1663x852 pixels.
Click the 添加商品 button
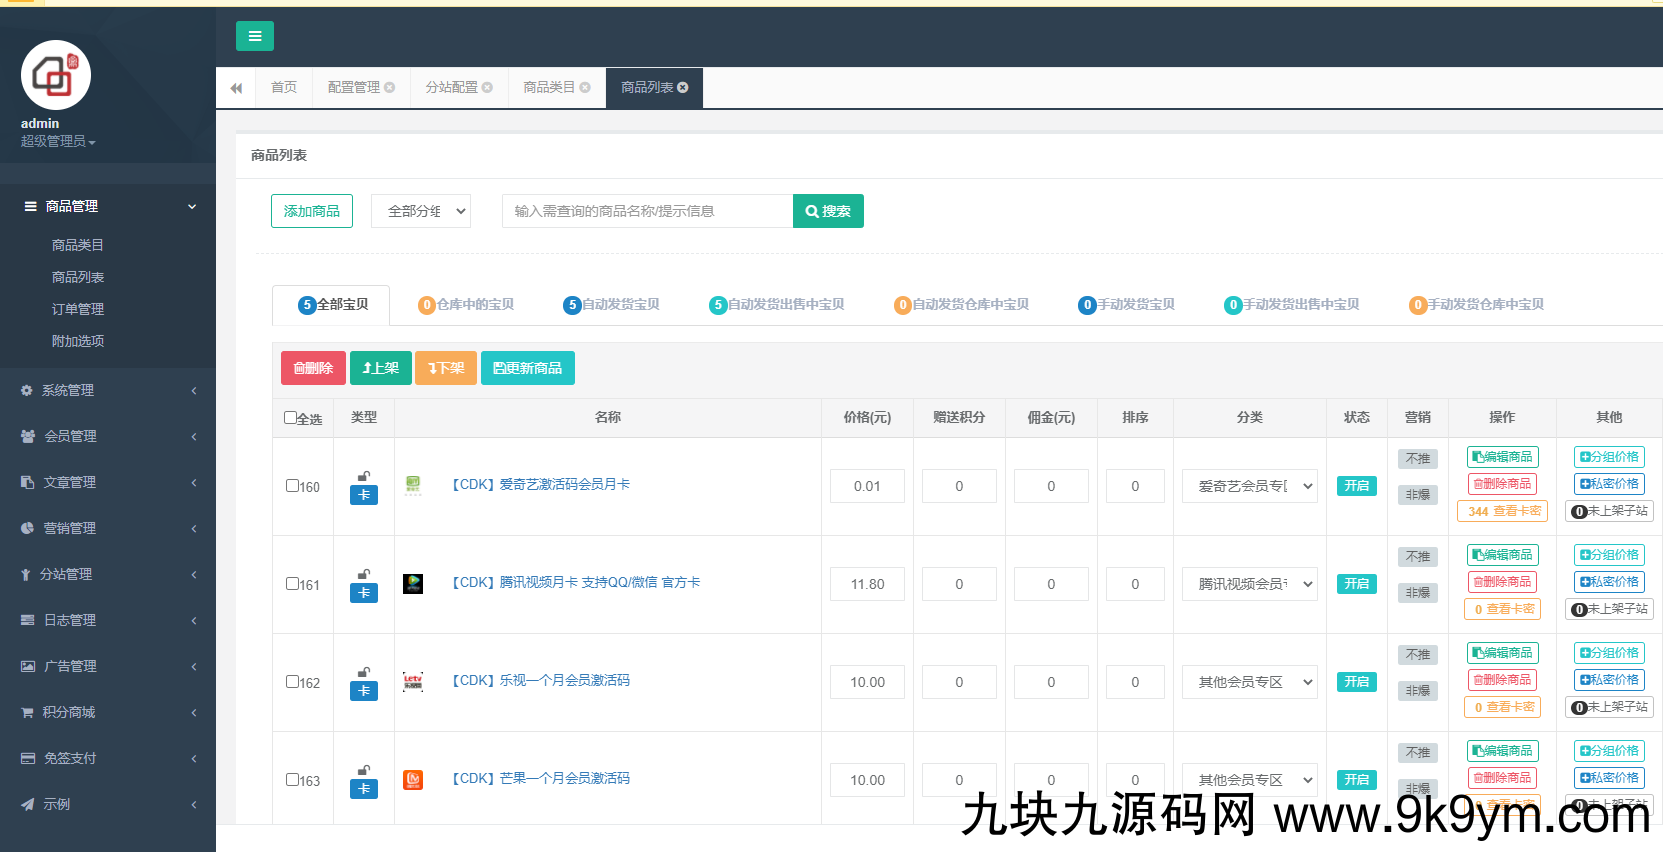tap(312, 211)
